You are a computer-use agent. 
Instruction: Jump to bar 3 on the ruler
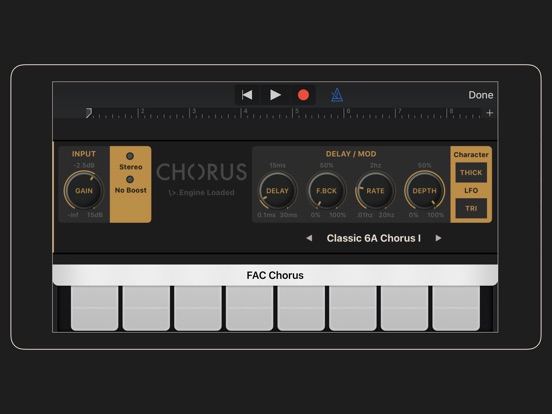tap(193, 112)
